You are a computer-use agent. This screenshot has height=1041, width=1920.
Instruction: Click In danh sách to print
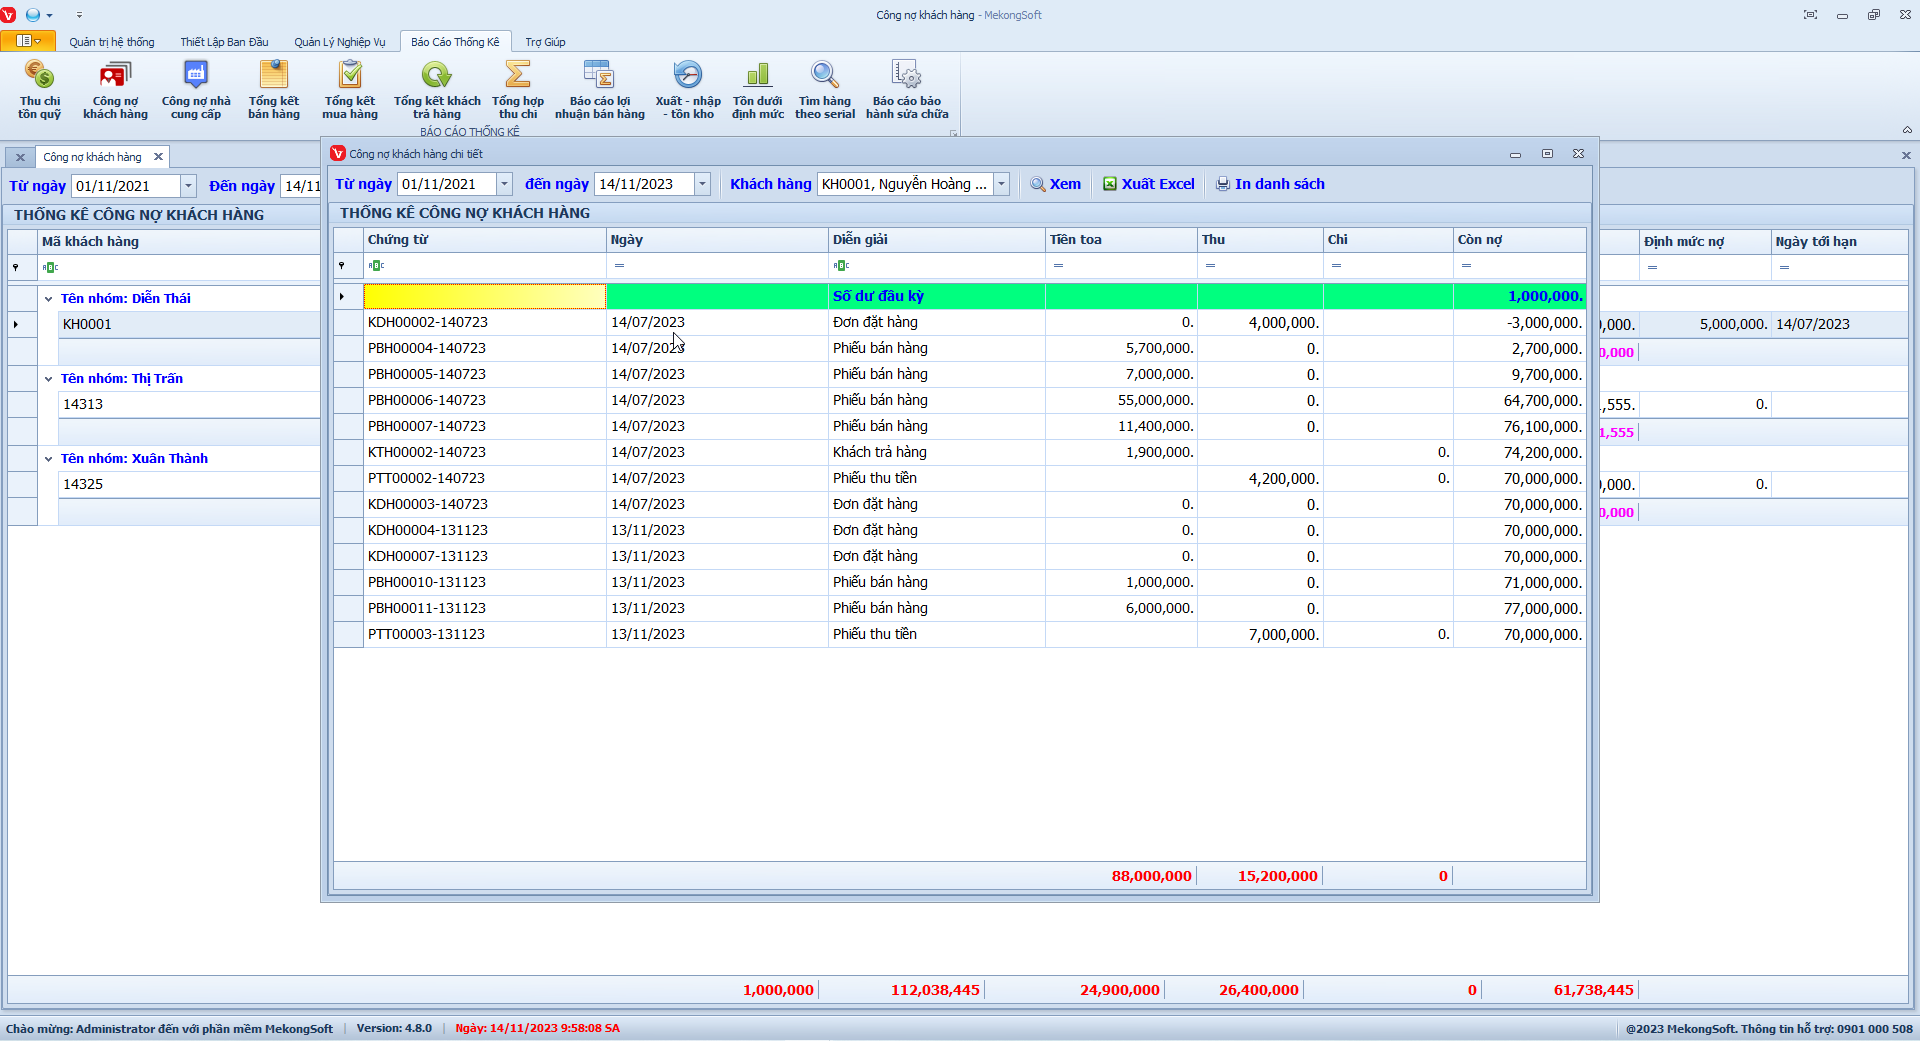click(1270, 184)
